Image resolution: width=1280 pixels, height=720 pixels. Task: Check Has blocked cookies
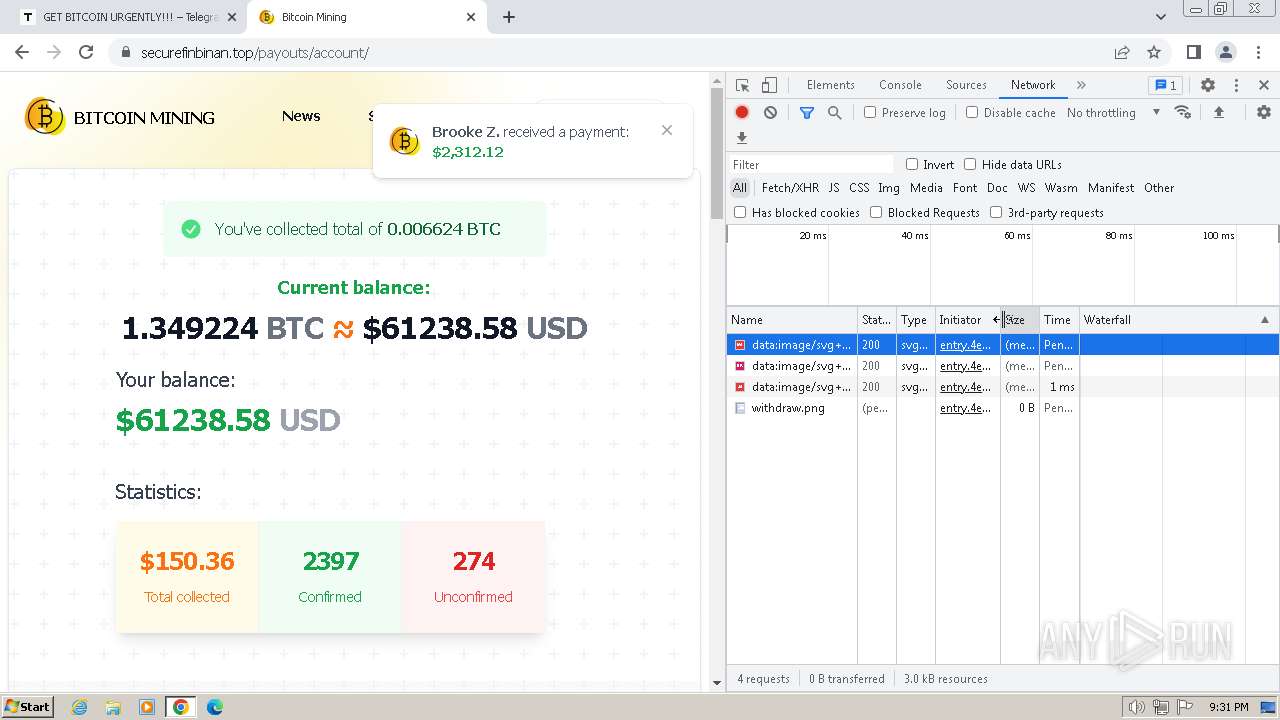point(740,212)
